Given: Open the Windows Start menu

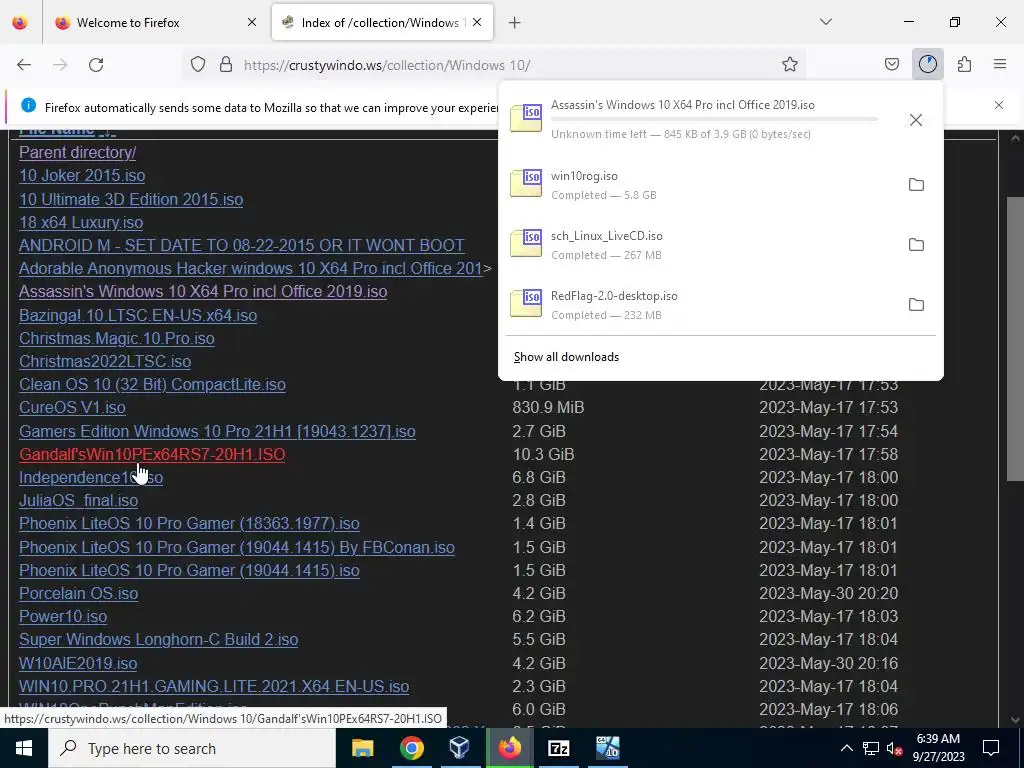Looking at the screenshot, I should (24, 748).
